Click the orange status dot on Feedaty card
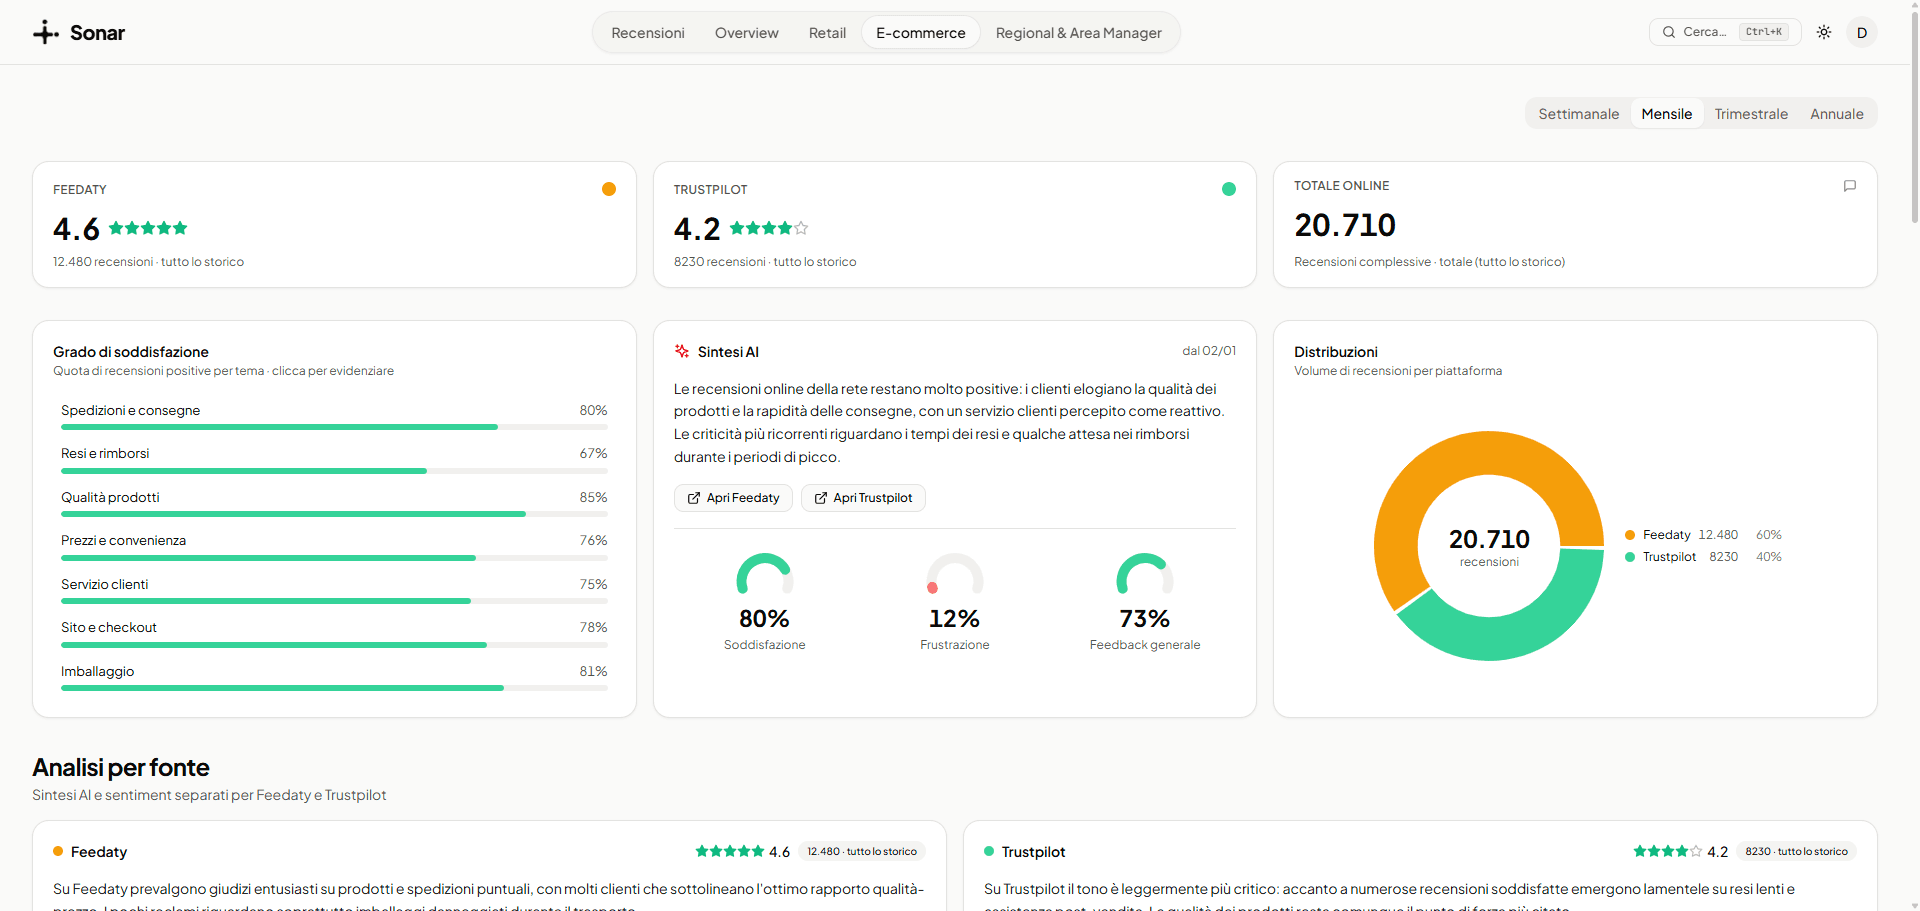Screen dimensions: 1920x911 point(609,189)
